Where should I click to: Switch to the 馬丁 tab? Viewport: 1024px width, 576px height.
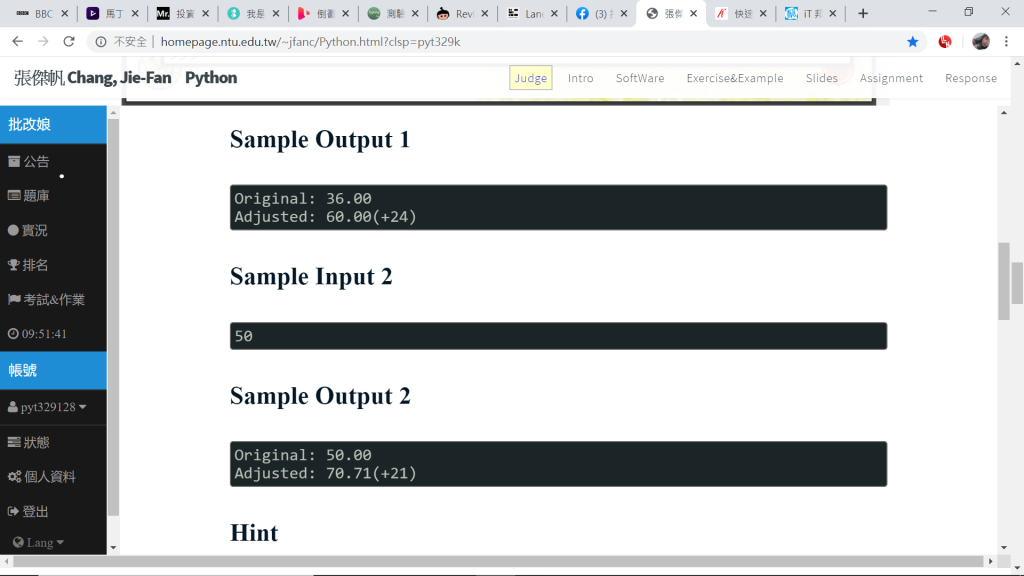pos(112,13)
